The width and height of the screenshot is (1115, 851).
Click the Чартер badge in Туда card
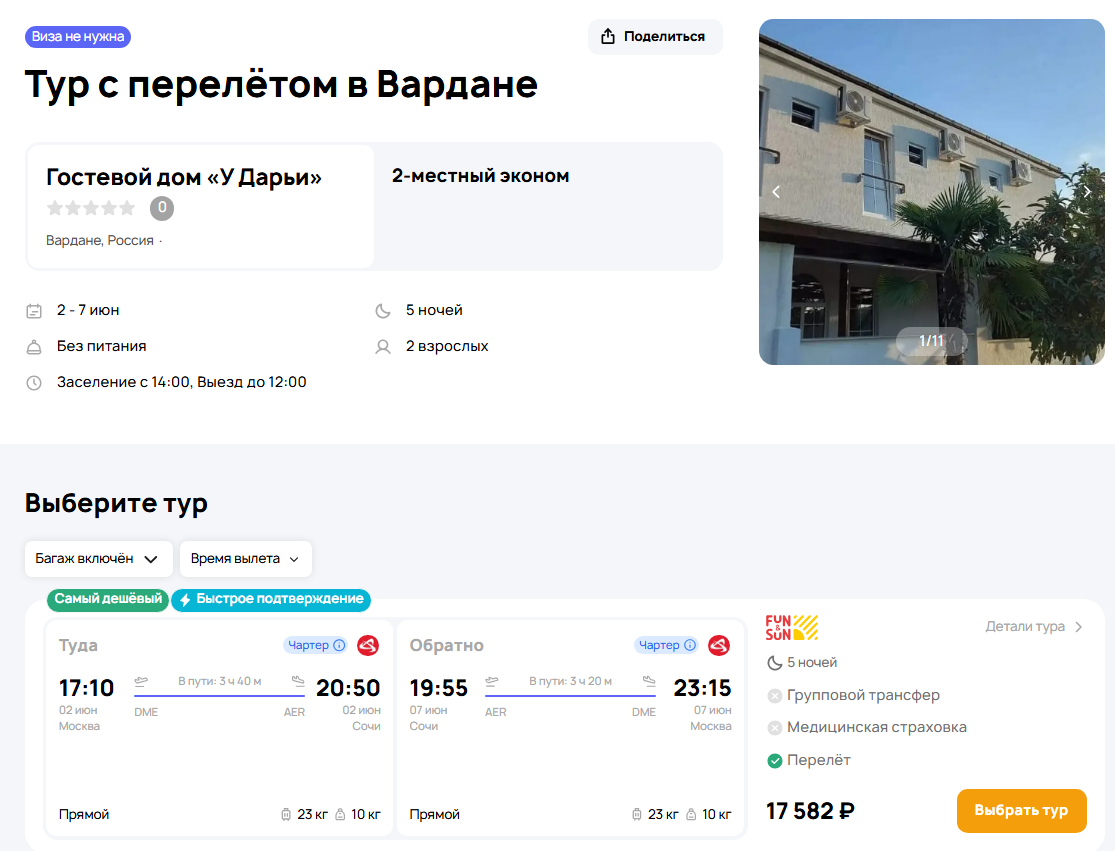(315, 645)
